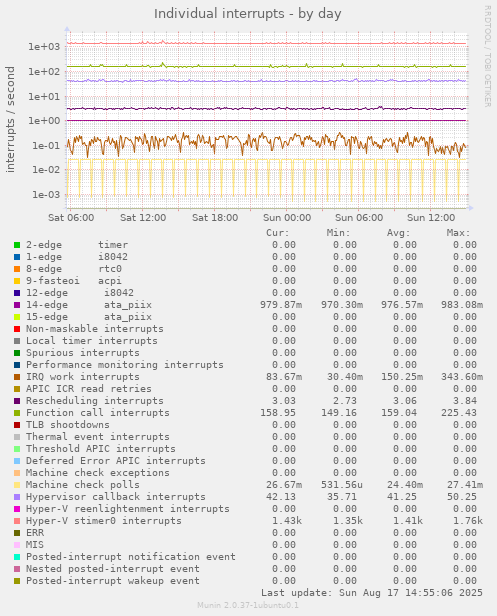Click the 1e+03 y-axis tick label

click(44, 47)
